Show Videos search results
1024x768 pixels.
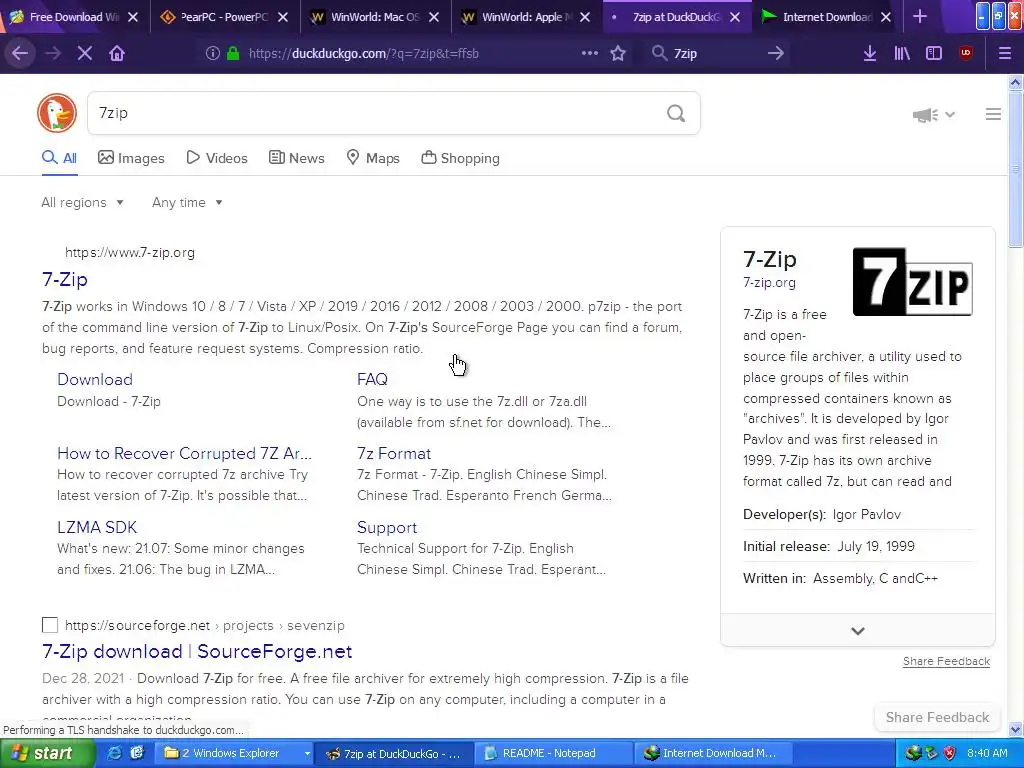[x=217, y=158]
